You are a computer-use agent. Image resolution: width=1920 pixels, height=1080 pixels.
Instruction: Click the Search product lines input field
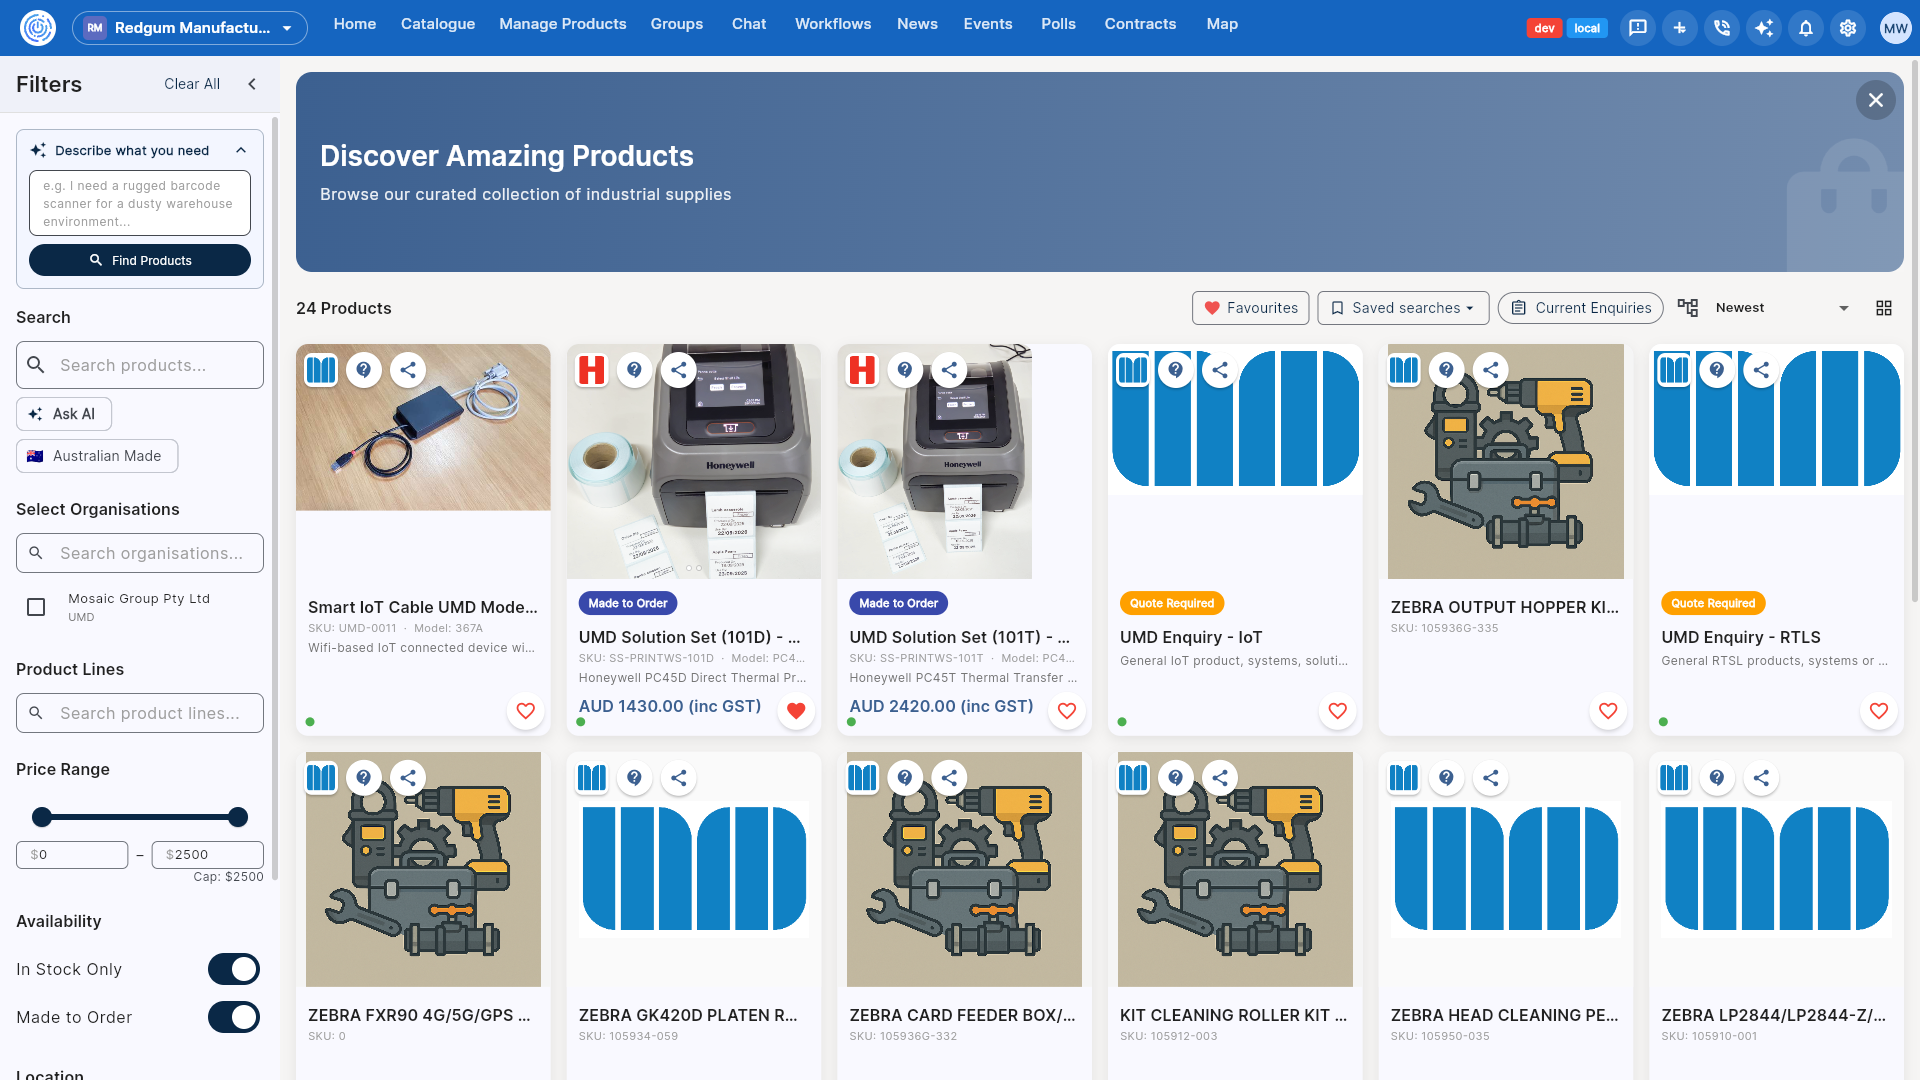coord(140,713)
